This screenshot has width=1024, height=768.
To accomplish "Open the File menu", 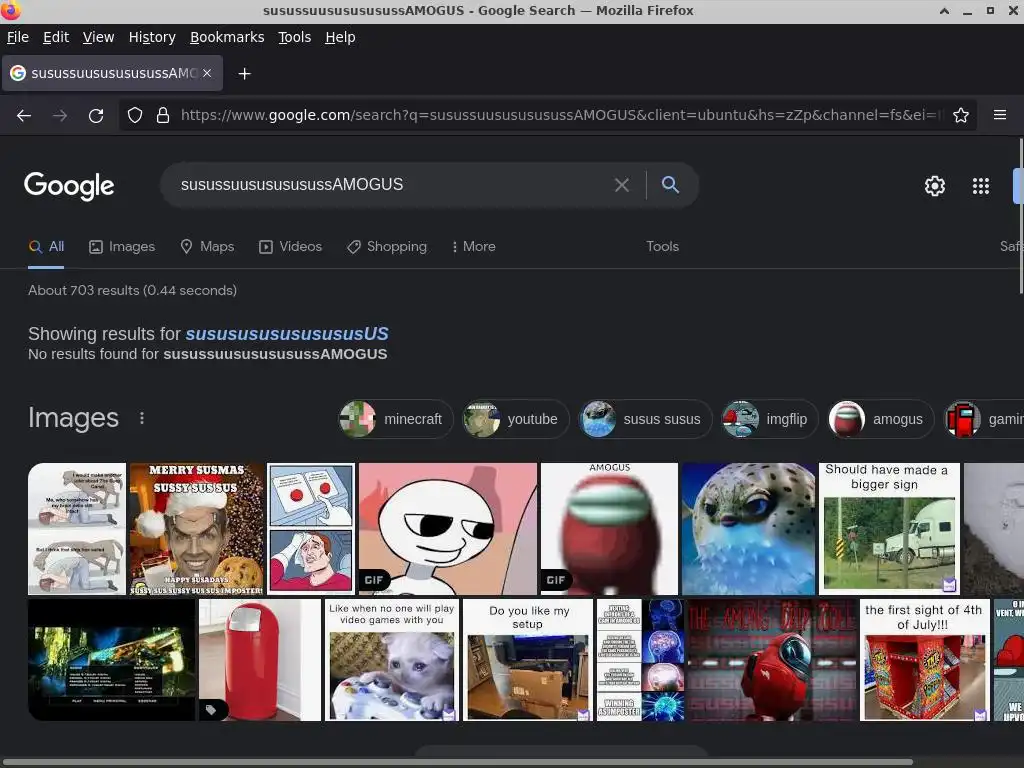I will click(x=18, y=37).
